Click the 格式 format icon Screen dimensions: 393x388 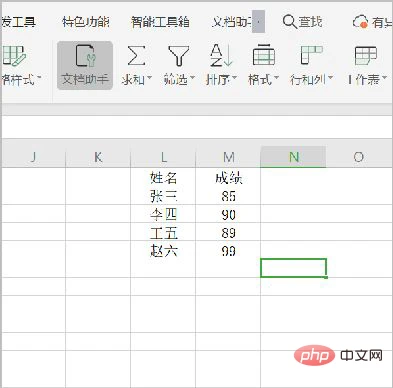[x=264, y=55]
